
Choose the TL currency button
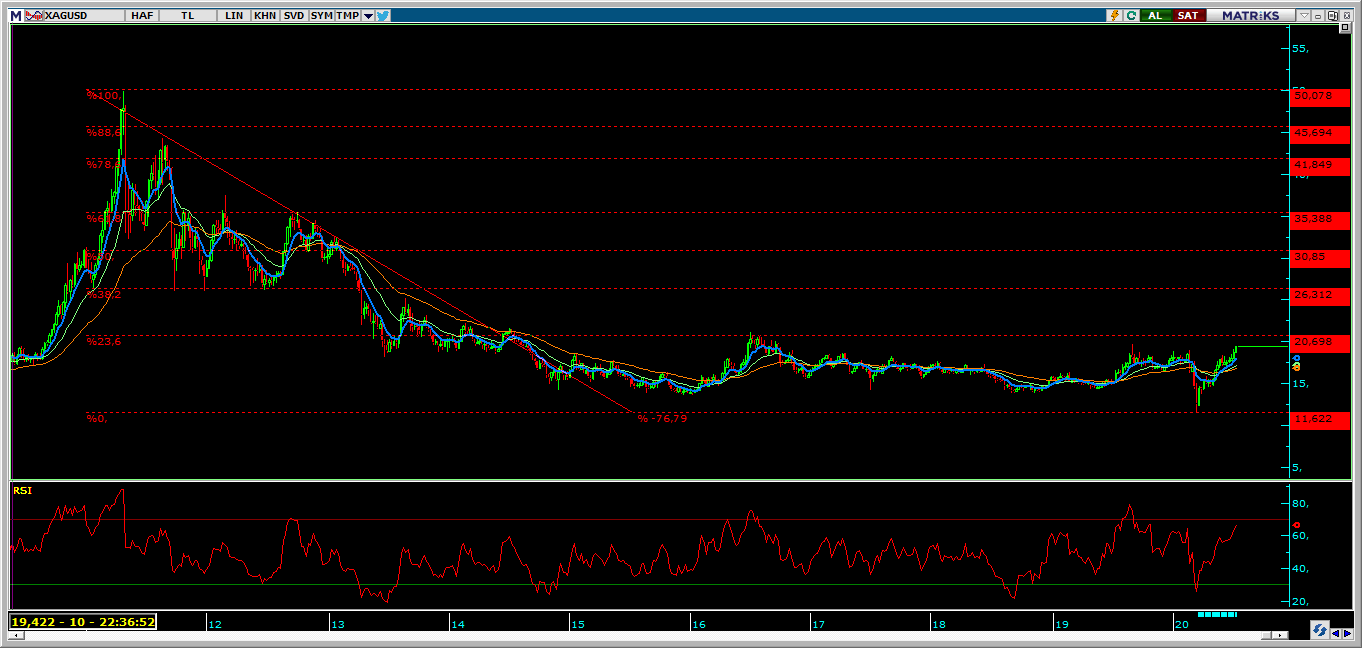coord(187,16)
